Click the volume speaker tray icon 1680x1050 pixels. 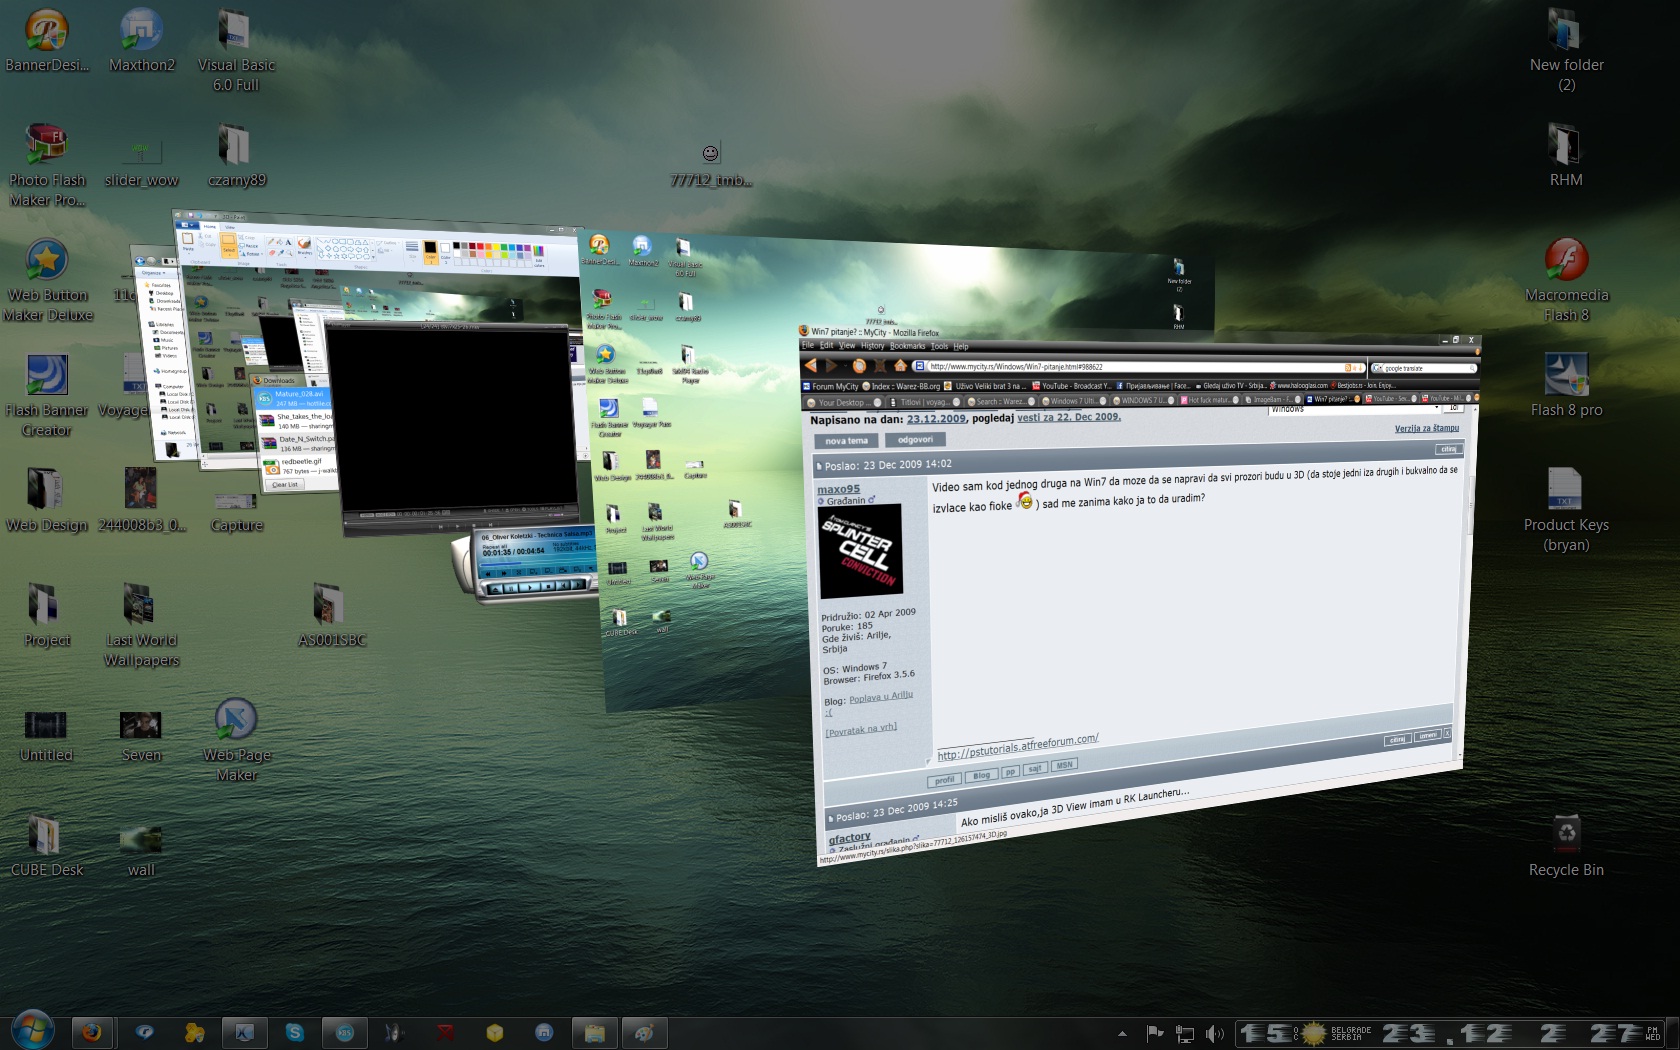click(1214, 1033)
